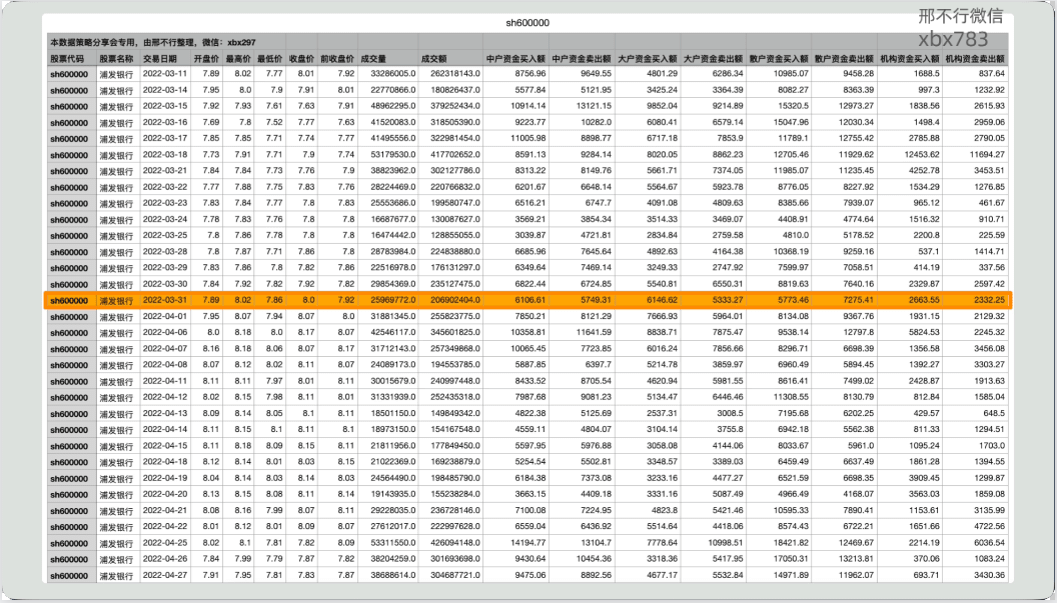Select the 最低价 column header
This screenshot has width=1057, height=603.
pos(270,59)
